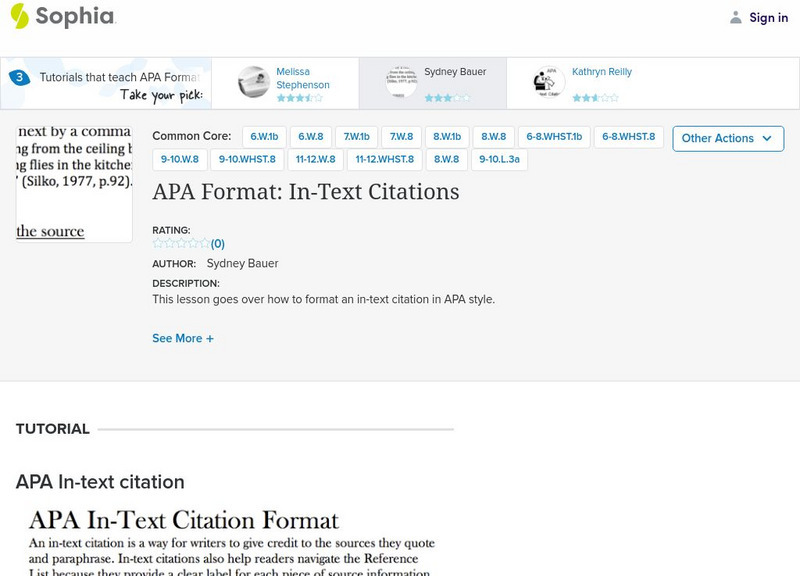Select the 6-8.WHST.1b standard tag
The image size is (800, 576).
554,137
